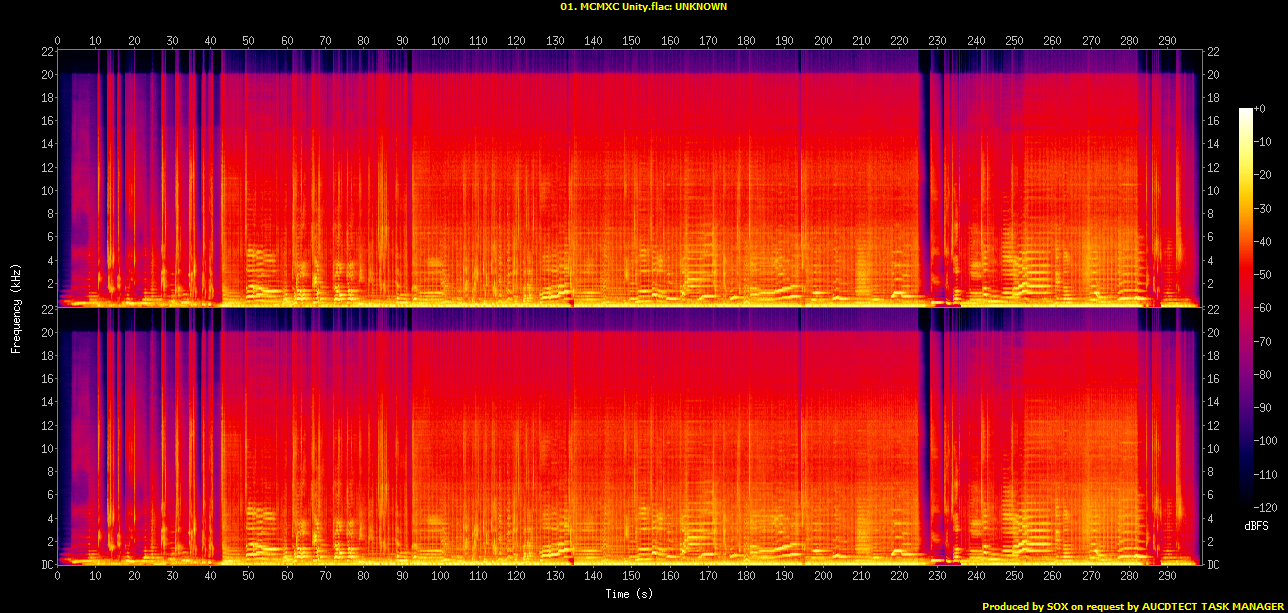Select the 100 second mark on the top time axis
The width and height of the screenshot is (1288, 613).
click(440, 41)
